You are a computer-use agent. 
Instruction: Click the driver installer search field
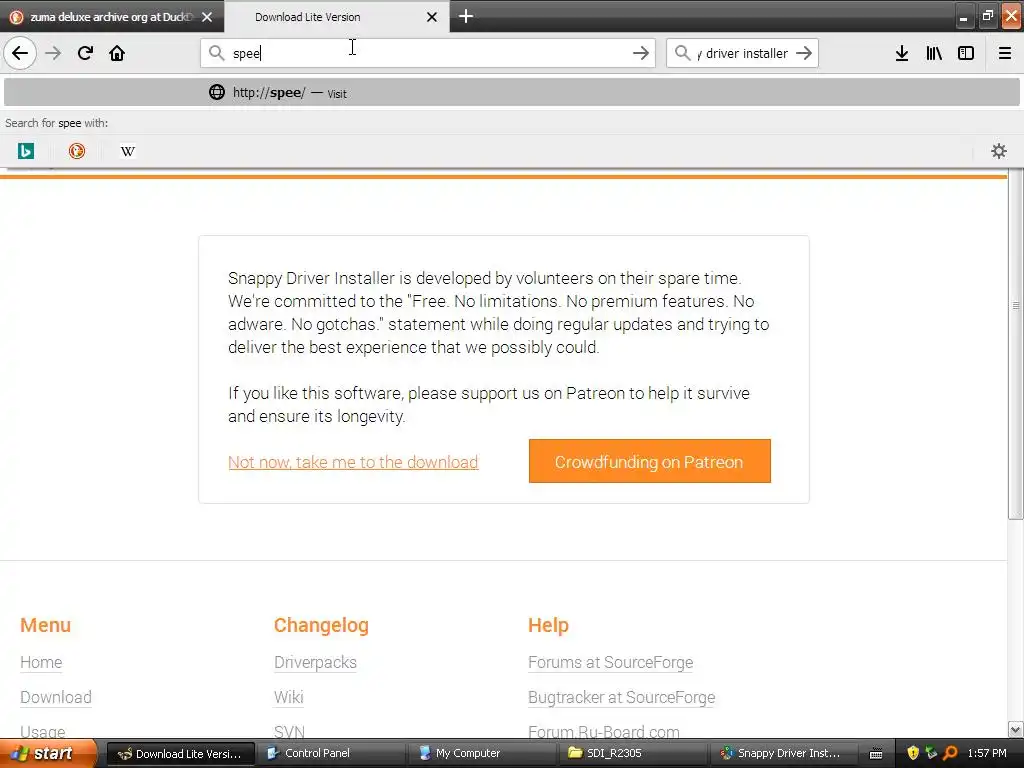click(x=743, y=53)
